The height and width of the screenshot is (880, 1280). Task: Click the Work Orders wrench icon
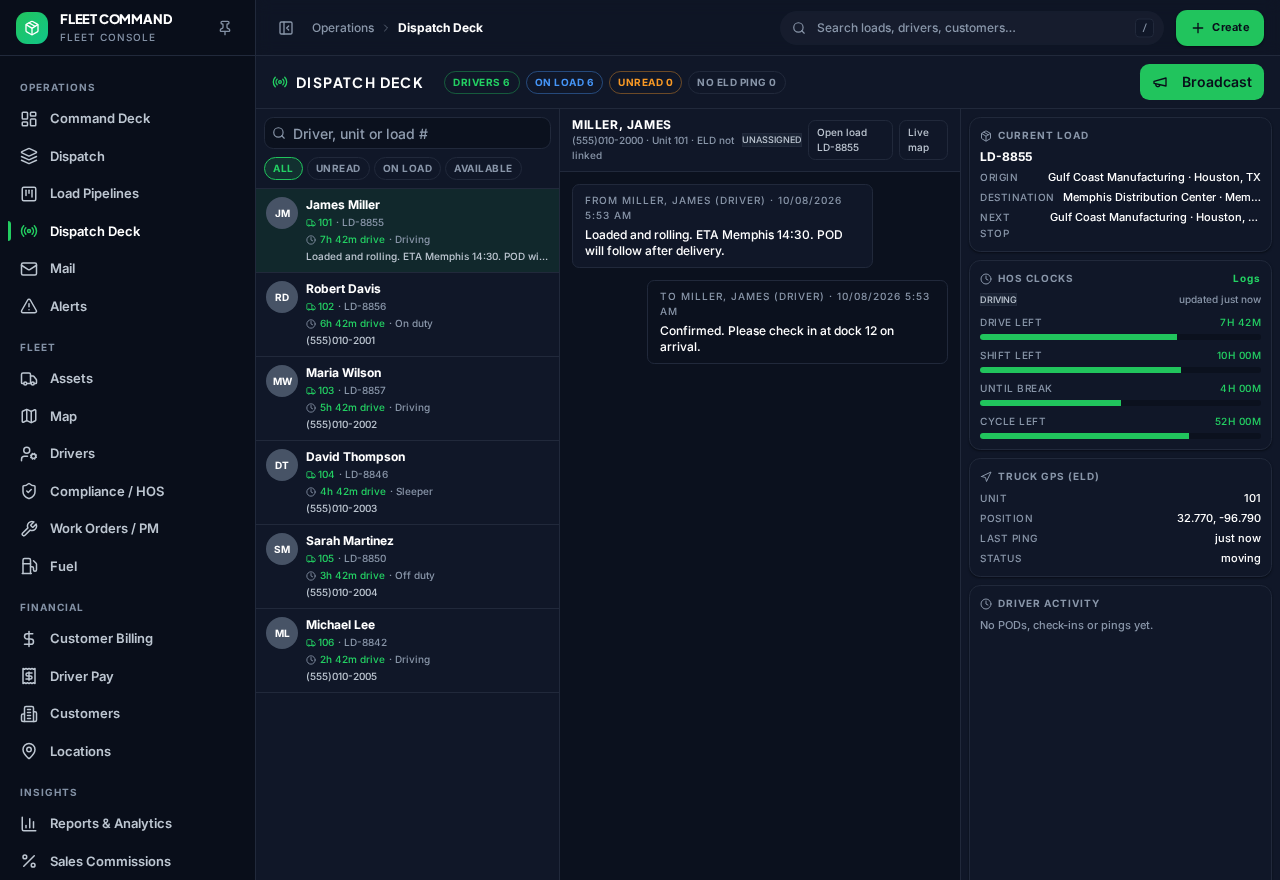pyautogui.click(x=29, y=528)
